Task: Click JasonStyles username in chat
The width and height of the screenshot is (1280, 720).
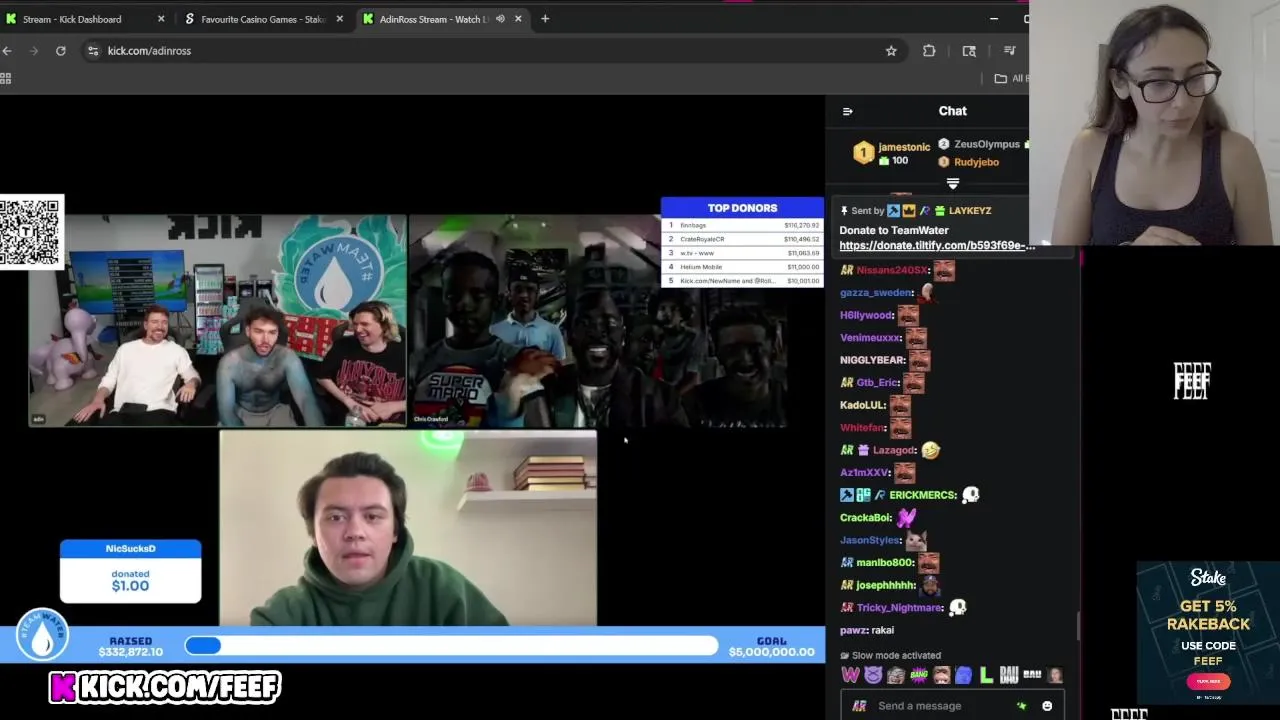Action: click(x=870, y=540)
